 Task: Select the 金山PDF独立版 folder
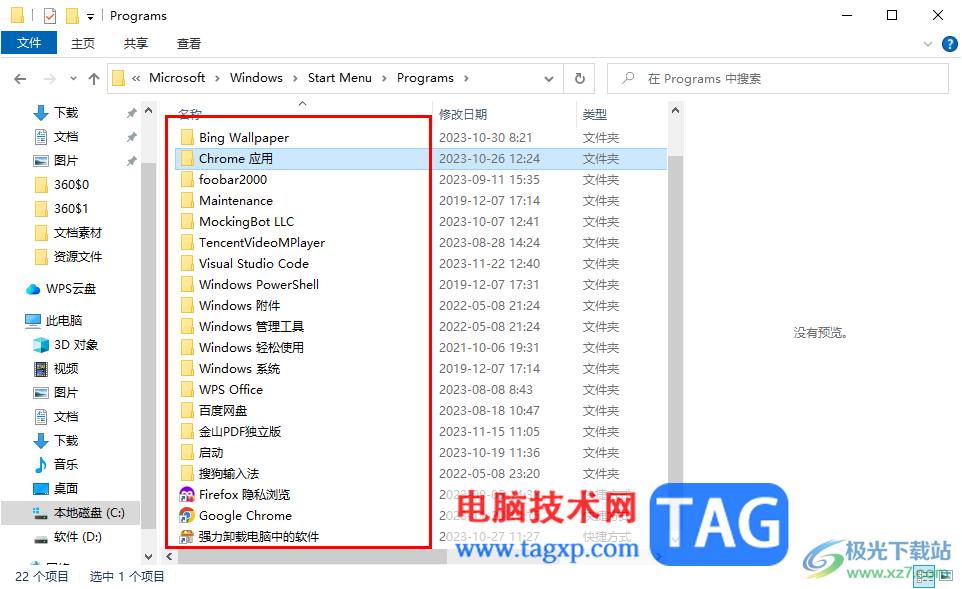[x=240, y=432]
